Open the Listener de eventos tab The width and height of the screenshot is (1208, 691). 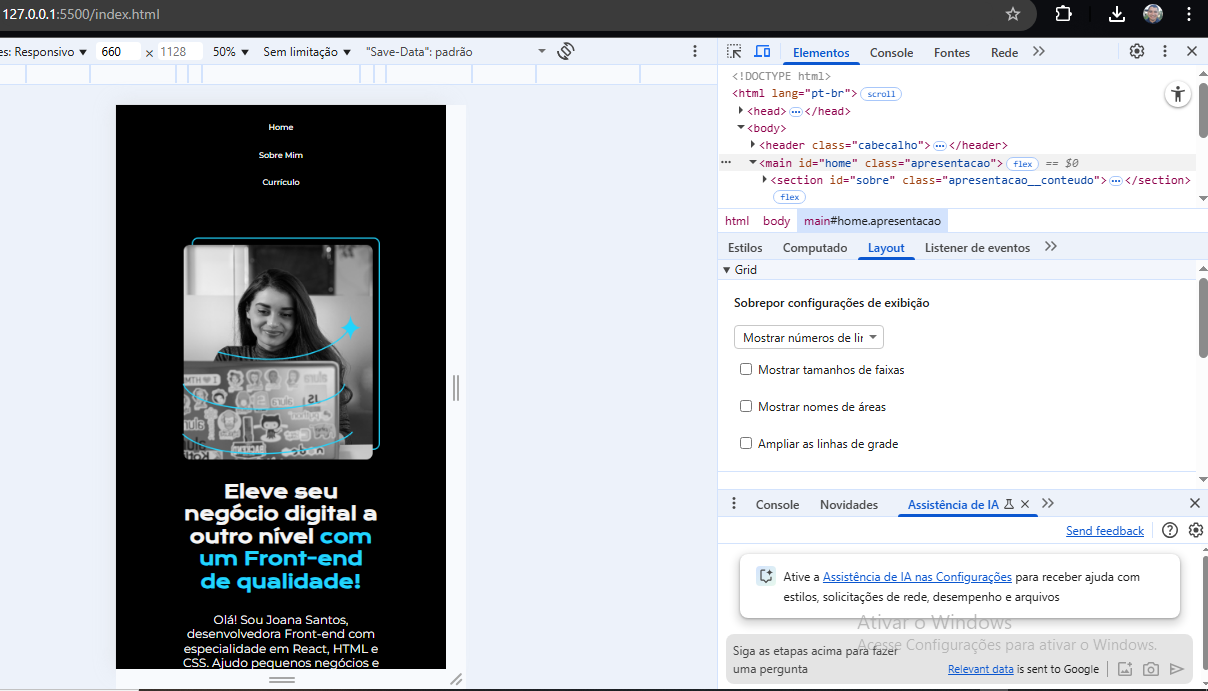tap(977, 248)
